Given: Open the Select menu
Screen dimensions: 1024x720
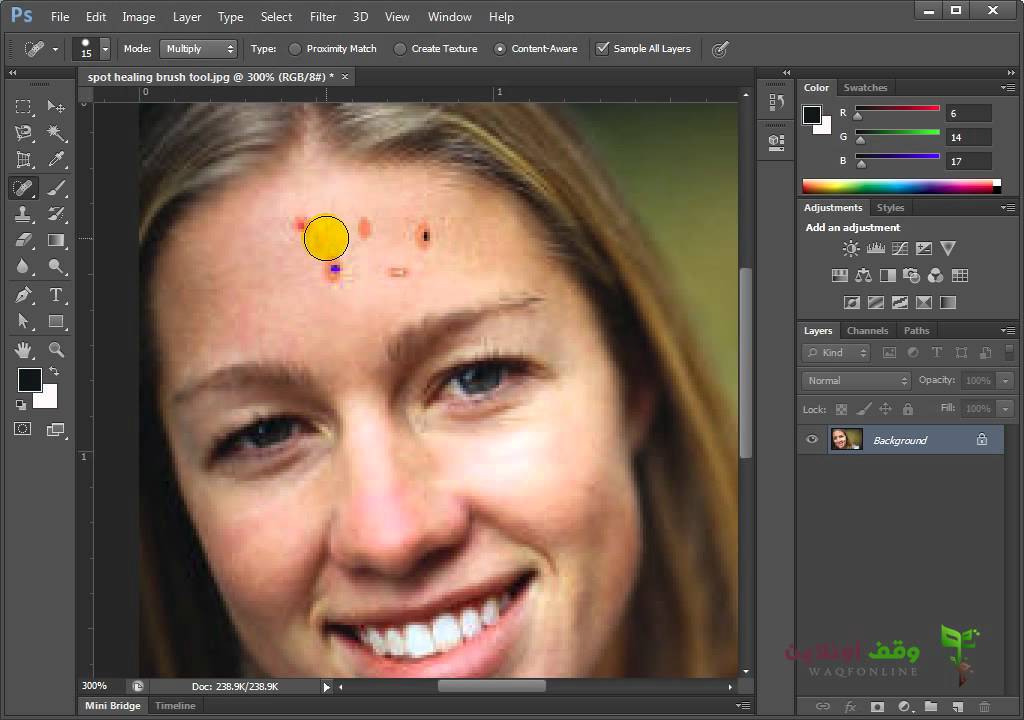Looking at the screenshot, I should tap(276, 17).
